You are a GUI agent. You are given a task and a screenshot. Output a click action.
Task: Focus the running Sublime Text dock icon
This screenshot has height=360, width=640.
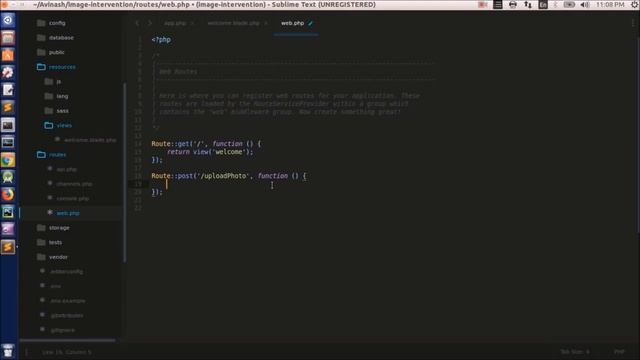click(8, 247)
